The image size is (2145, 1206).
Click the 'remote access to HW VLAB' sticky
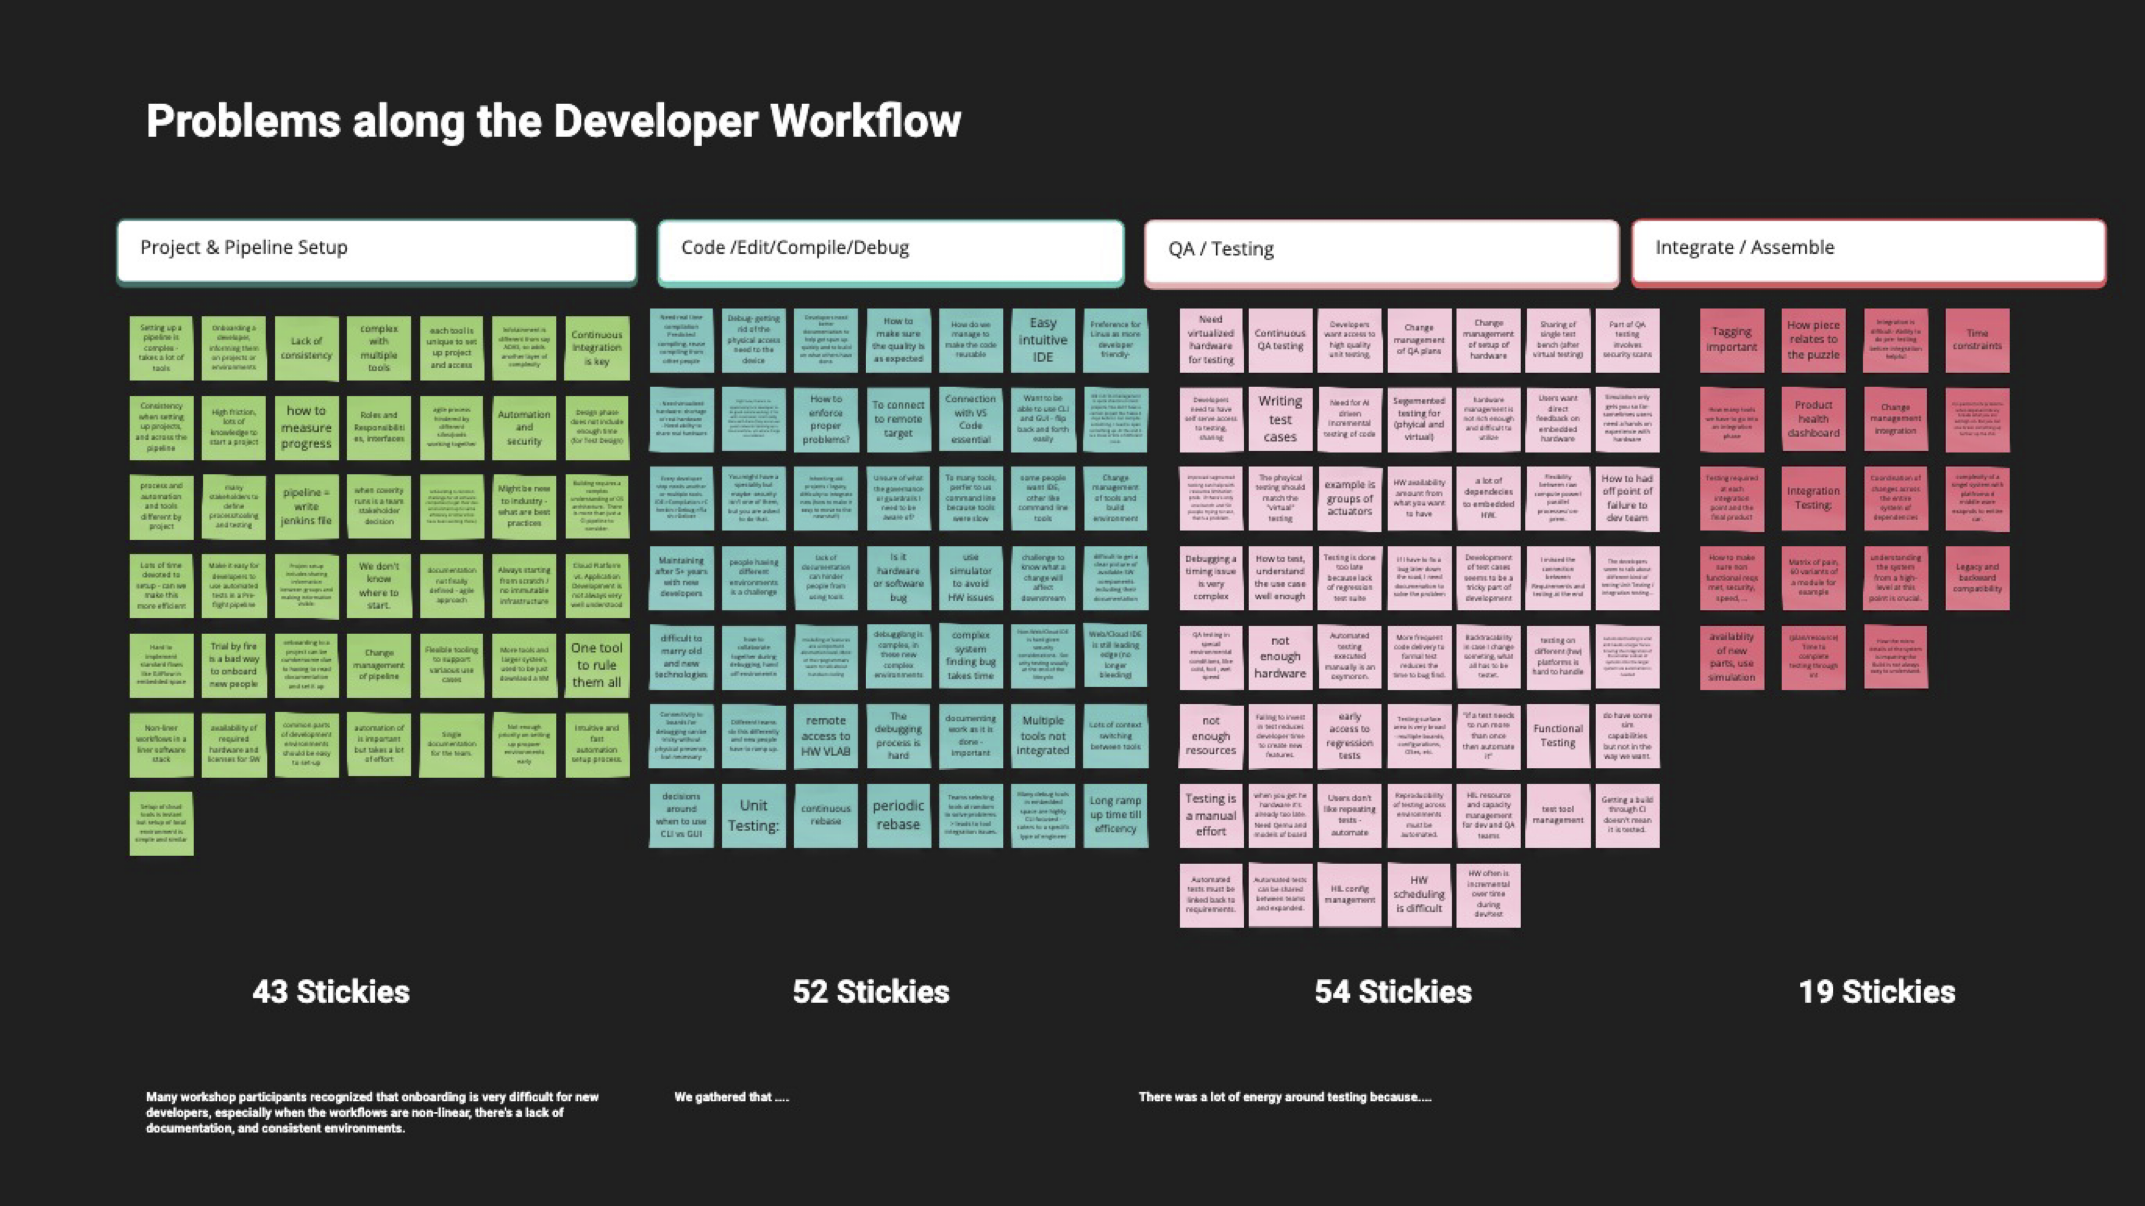tap(825, 736)
